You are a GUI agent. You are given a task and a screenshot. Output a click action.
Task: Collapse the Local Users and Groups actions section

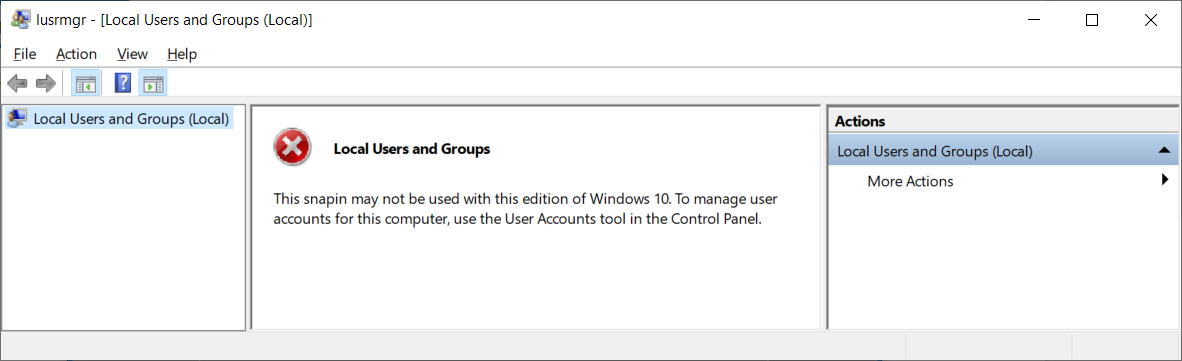(x=1163, y=151)
